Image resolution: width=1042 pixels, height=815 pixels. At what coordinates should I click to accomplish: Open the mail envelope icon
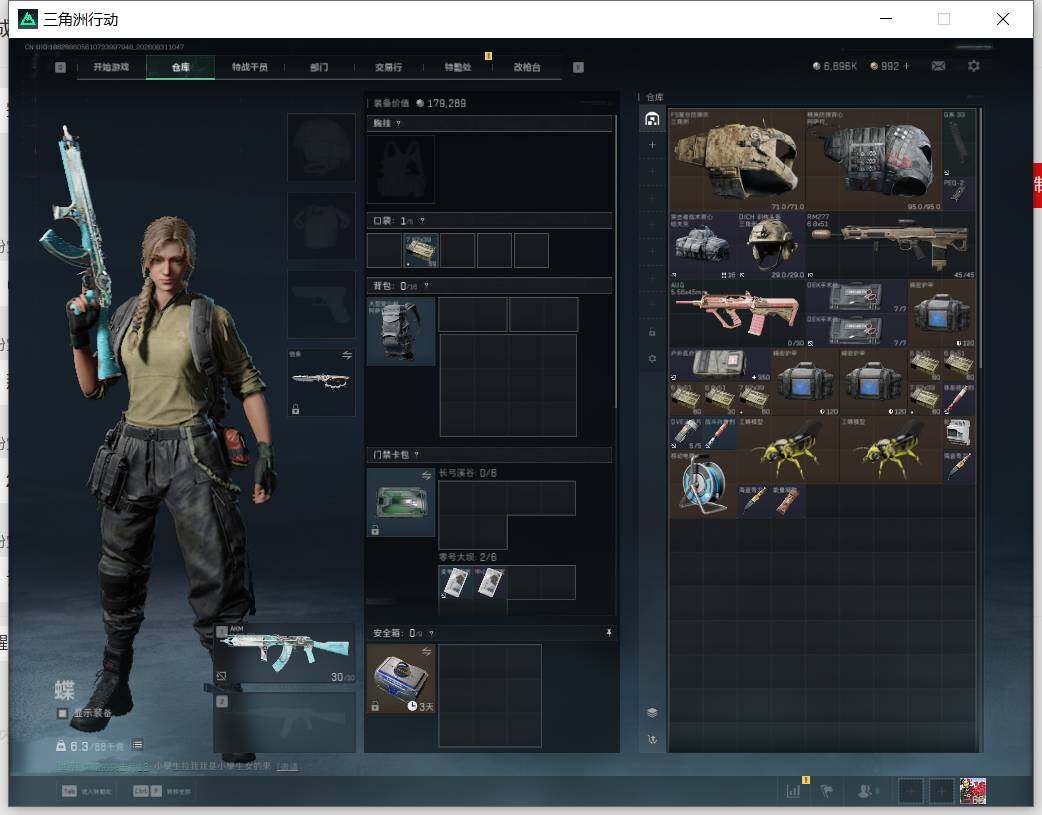(x=938, y=66)
